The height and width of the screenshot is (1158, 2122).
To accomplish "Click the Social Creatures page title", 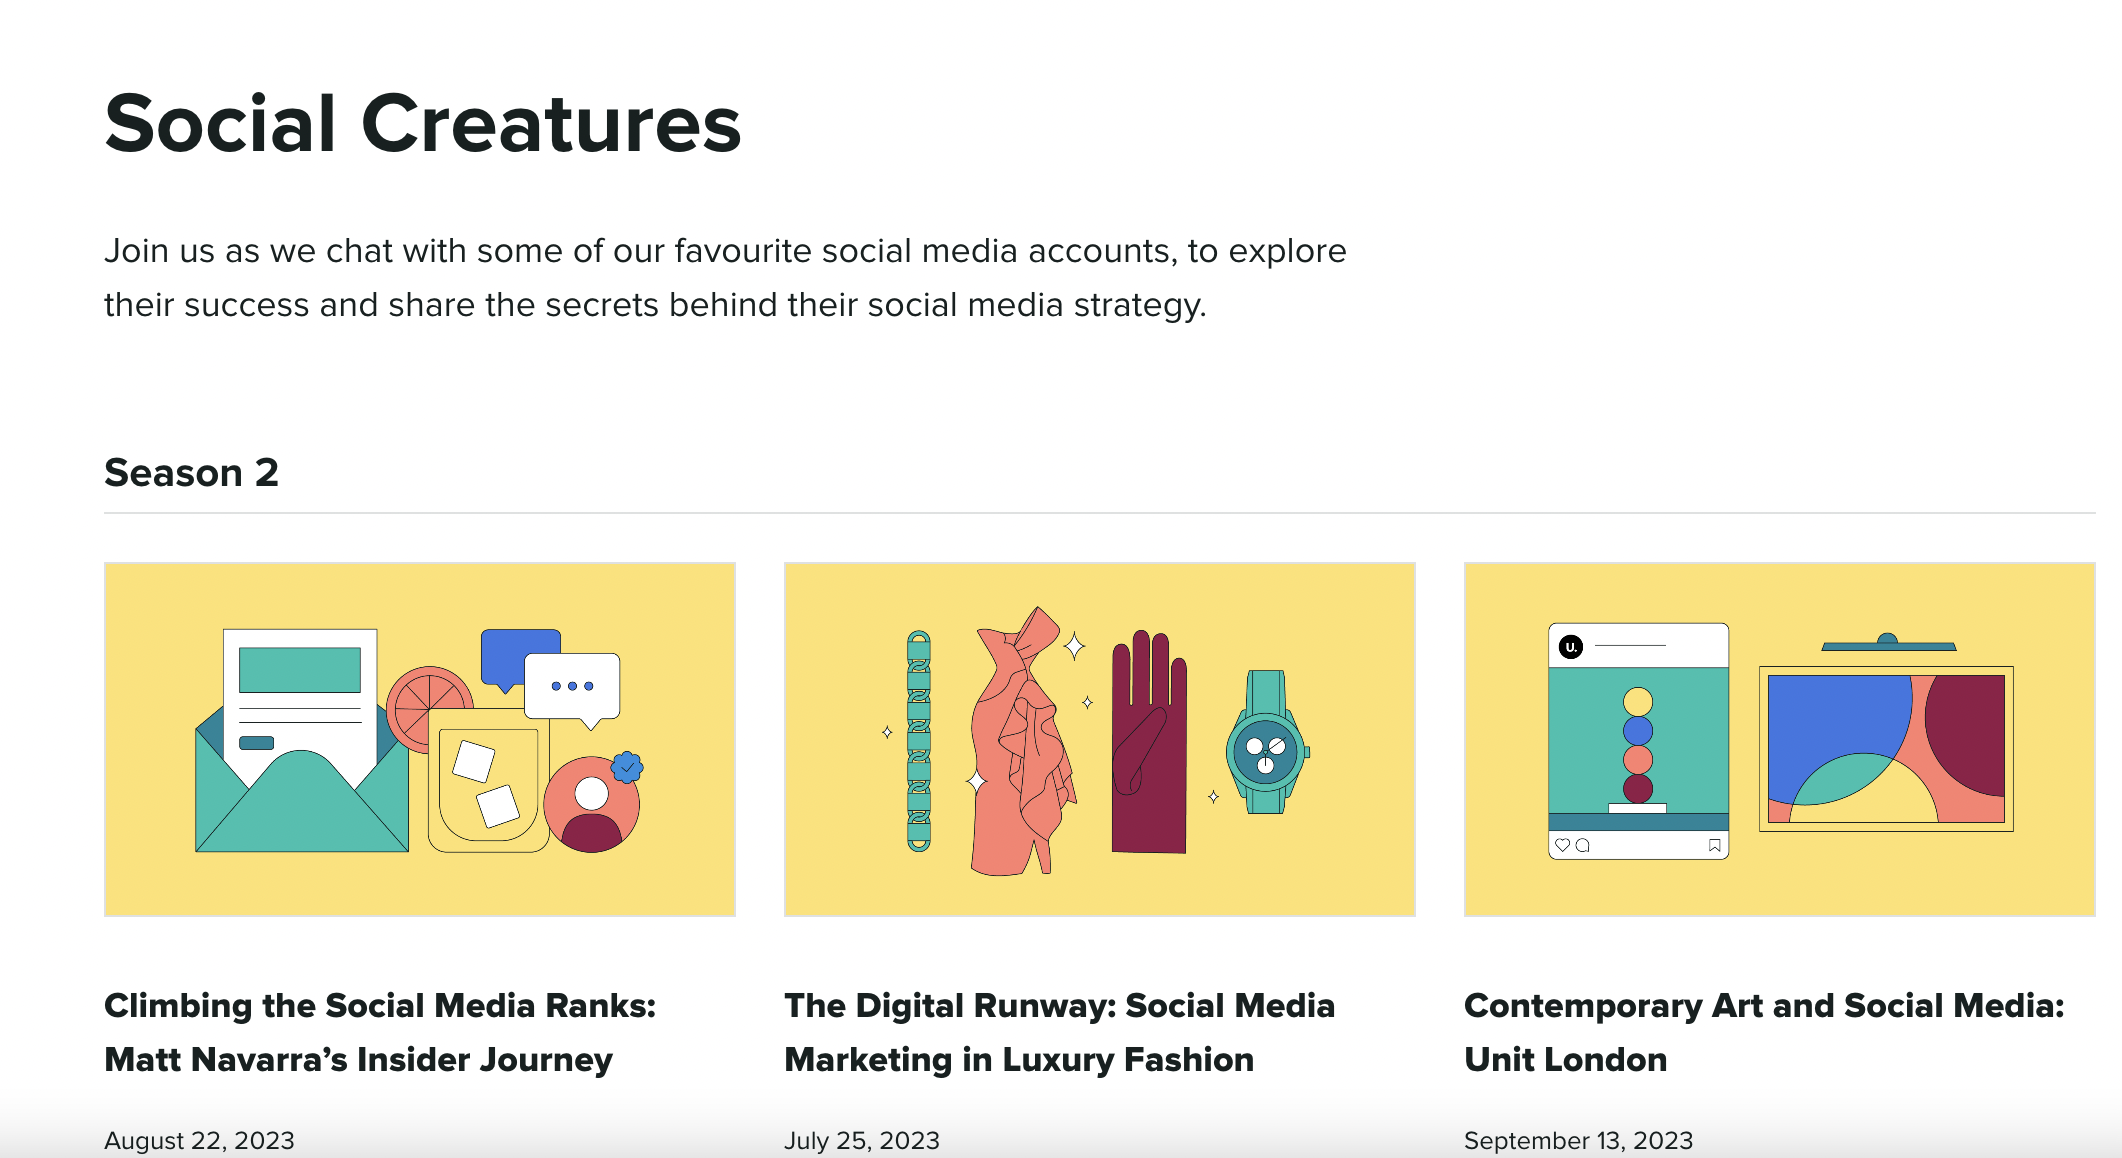I will click(422, 124).
